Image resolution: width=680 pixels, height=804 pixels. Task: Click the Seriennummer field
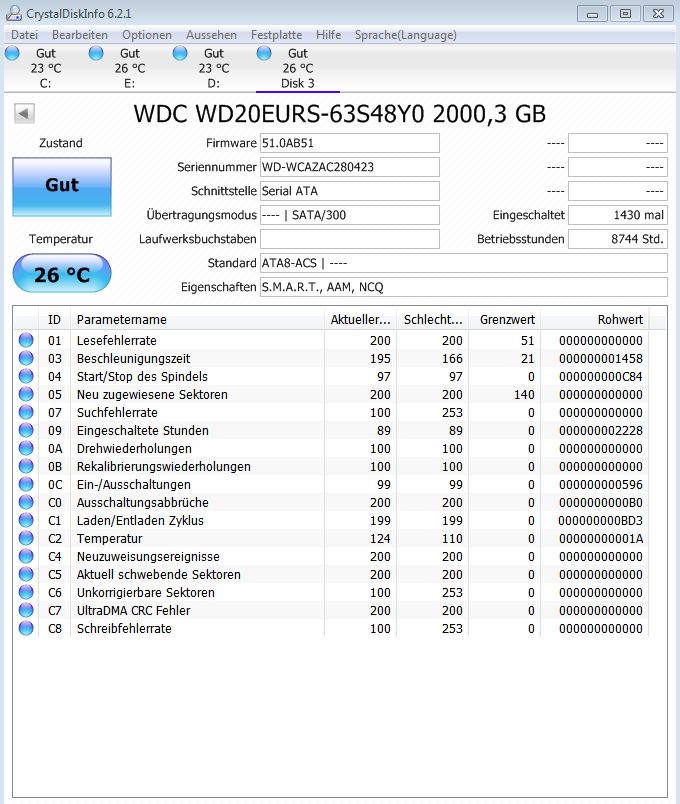[x=350, y=167]
